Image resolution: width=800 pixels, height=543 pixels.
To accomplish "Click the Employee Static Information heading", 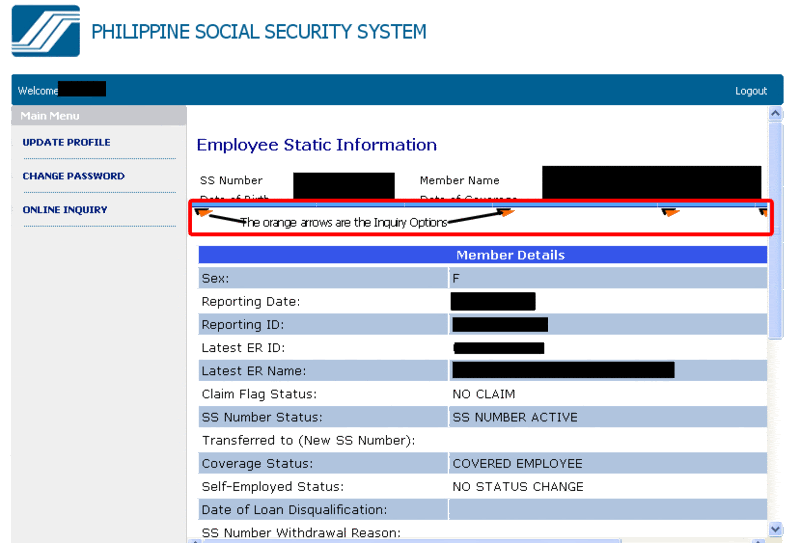I will point(316,145).
